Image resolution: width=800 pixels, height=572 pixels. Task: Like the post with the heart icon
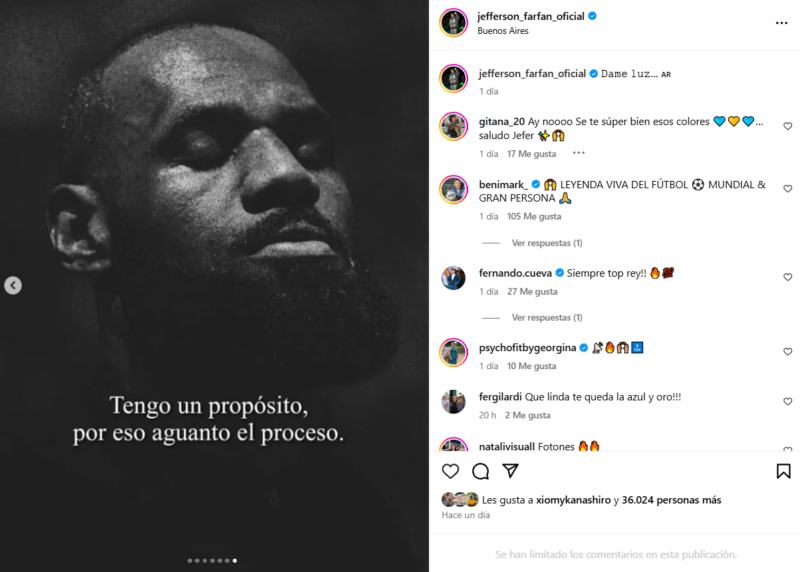pyautogui.click(x=450, y=471)
